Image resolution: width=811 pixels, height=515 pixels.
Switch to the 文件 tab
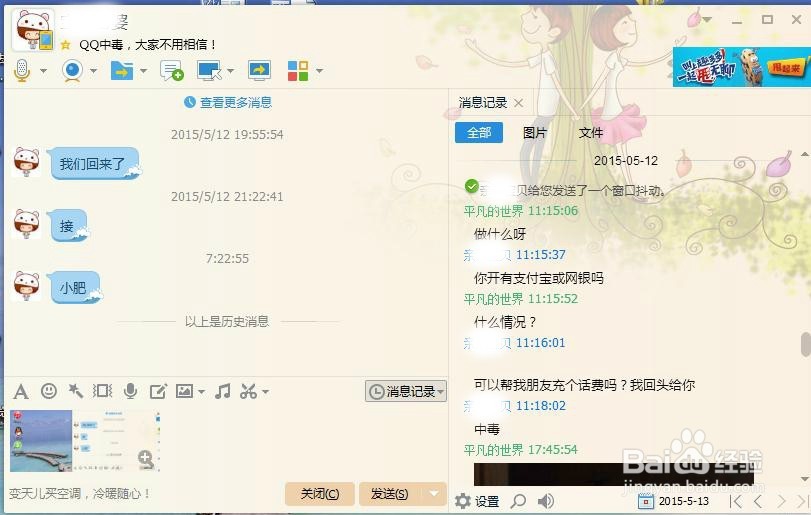[591, 133]
